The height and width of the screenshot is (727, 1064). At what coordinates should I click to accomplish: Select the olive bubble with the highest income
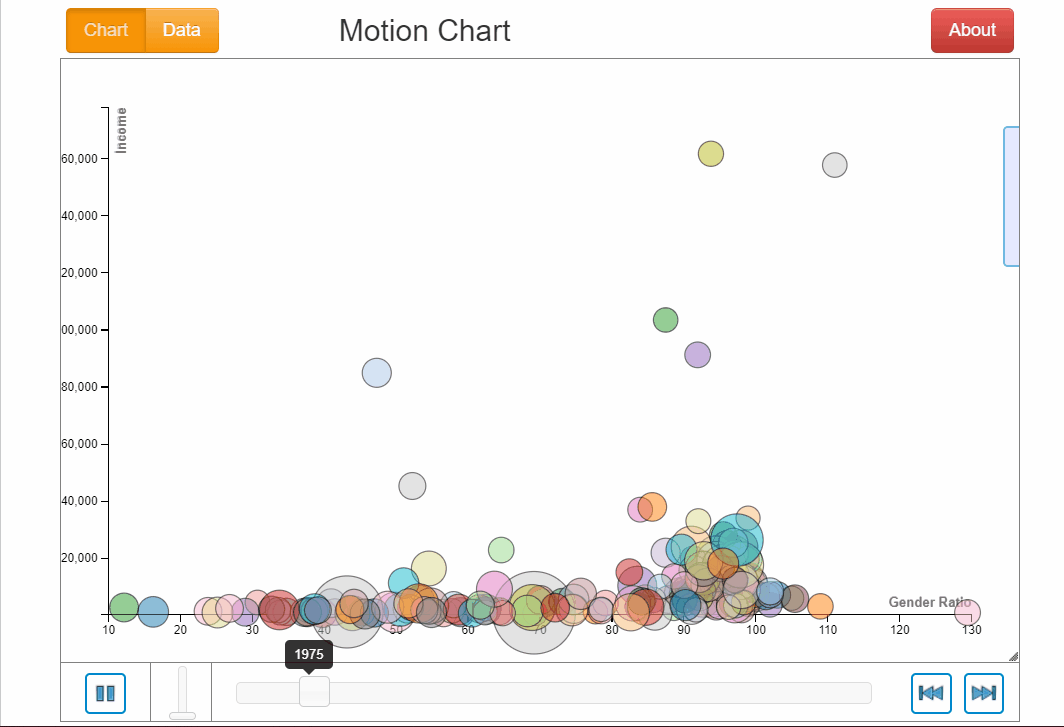coord(711,154)
